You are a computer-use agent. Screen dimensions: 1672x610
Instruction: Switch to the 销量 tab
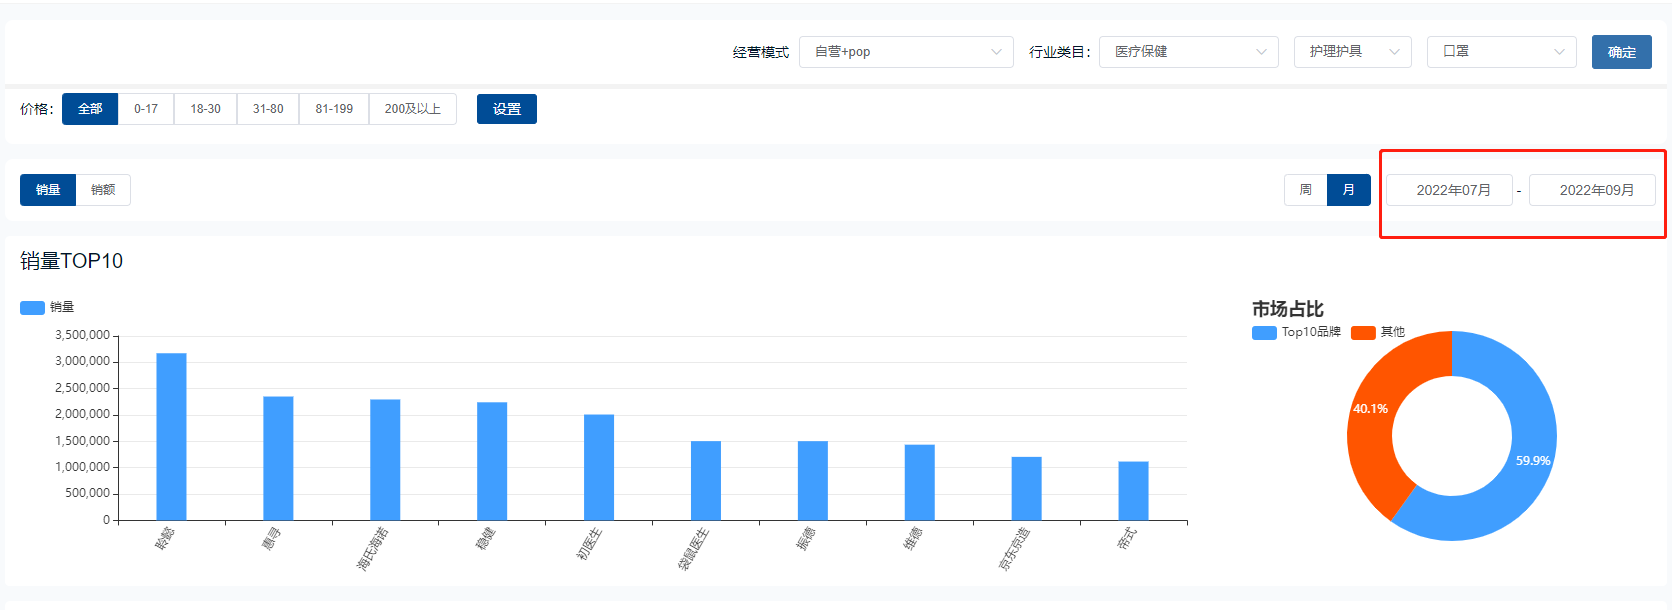pos(48,190)
